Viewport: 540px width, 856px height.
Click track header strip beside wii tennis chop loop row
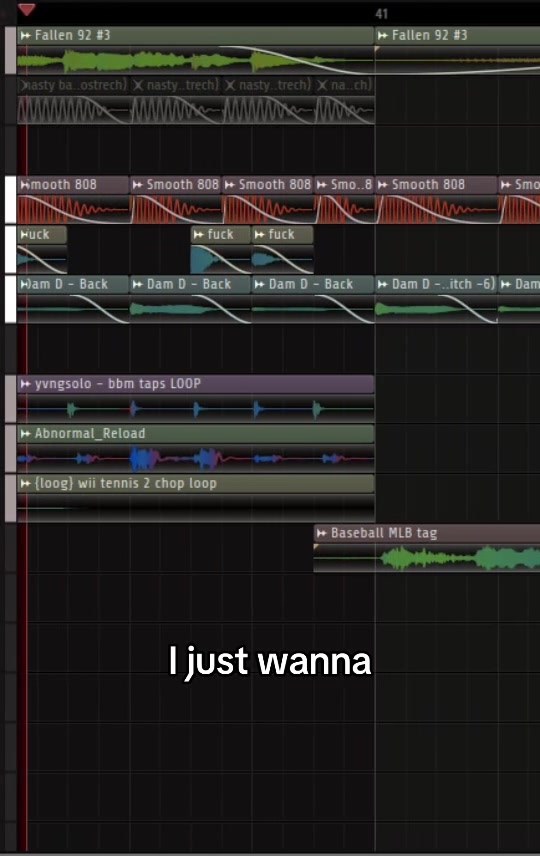tap(10, 498)
